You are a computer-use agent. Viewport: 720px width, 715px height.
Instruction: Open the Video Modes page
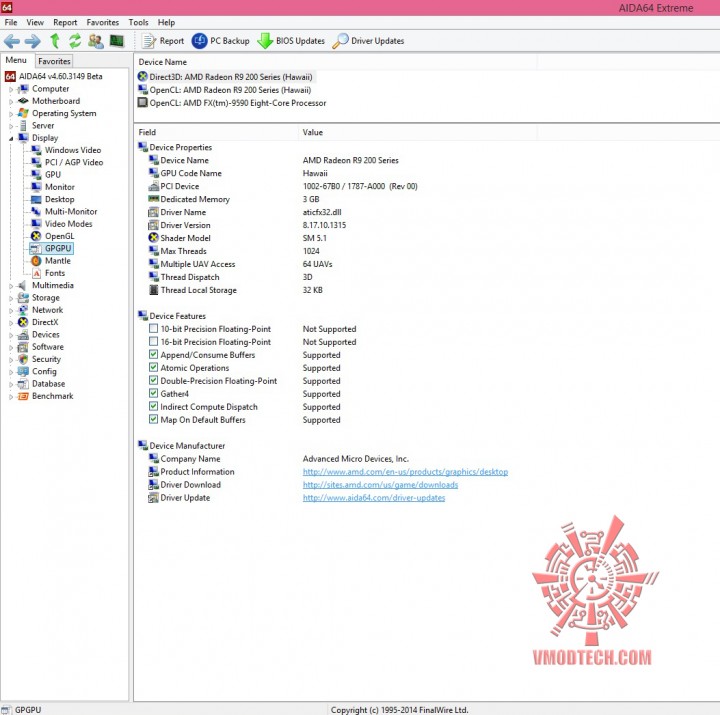68,224
